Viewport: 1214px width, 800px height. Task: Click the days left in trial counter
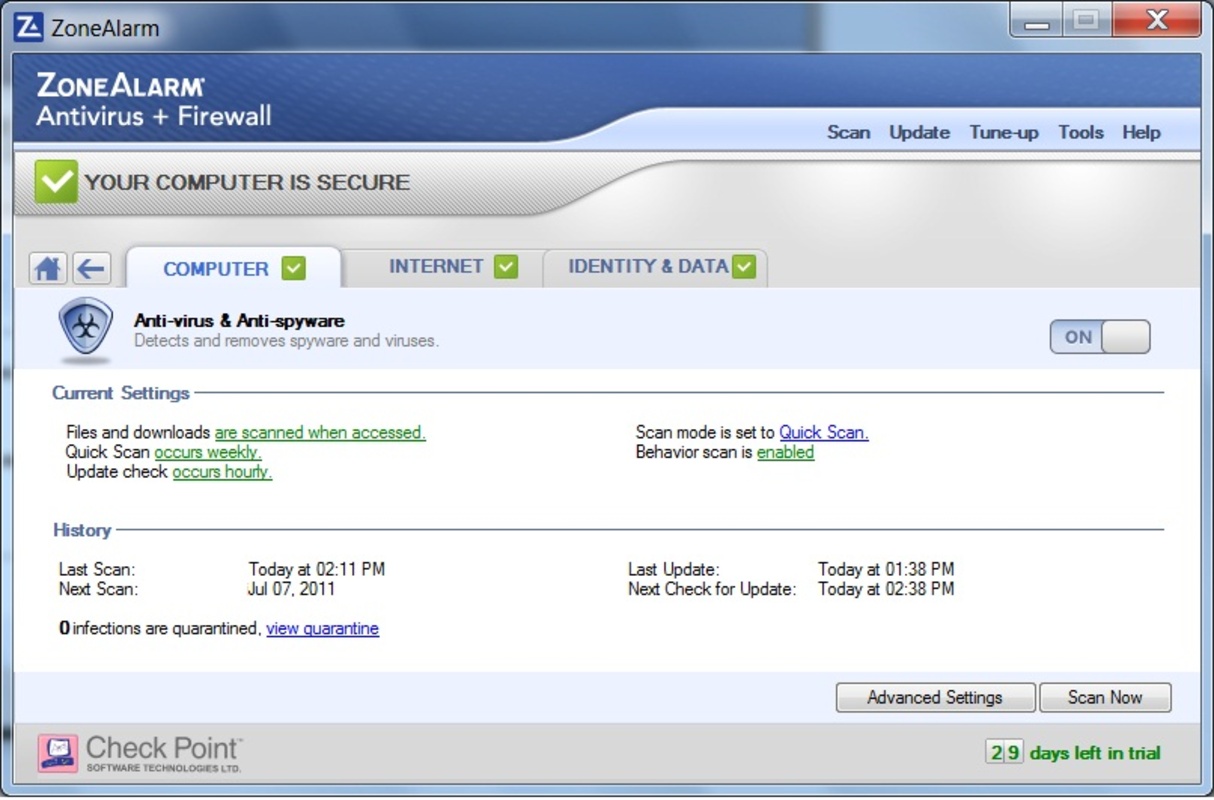coord(1072,753)
